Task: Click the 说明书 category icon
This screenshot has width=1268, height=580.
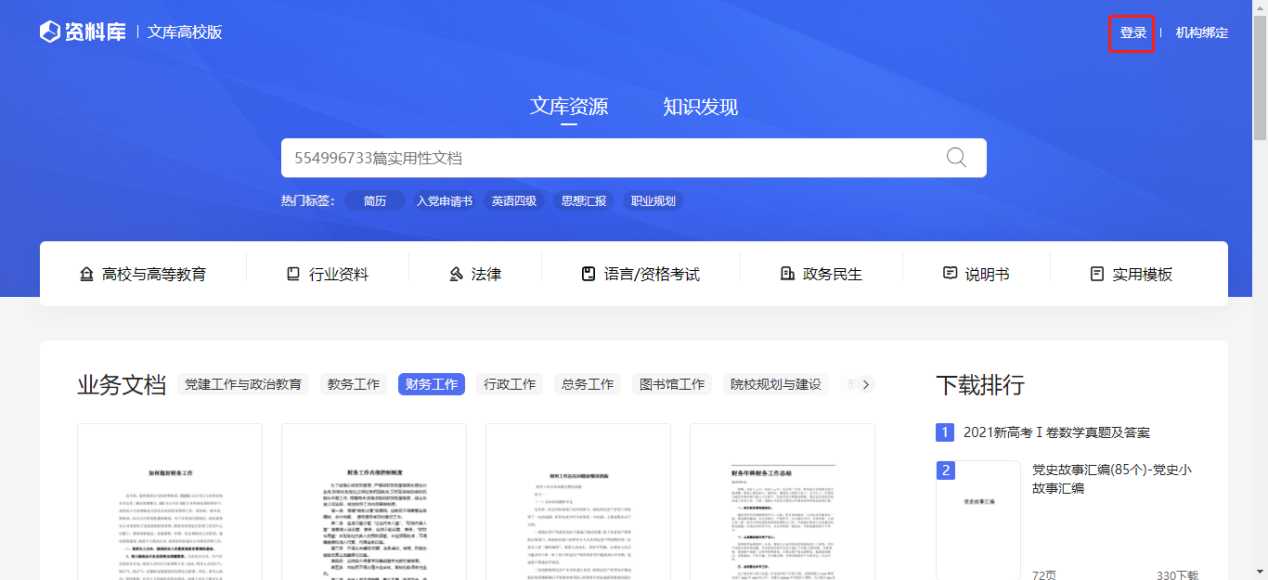Action: click(949, 274)
